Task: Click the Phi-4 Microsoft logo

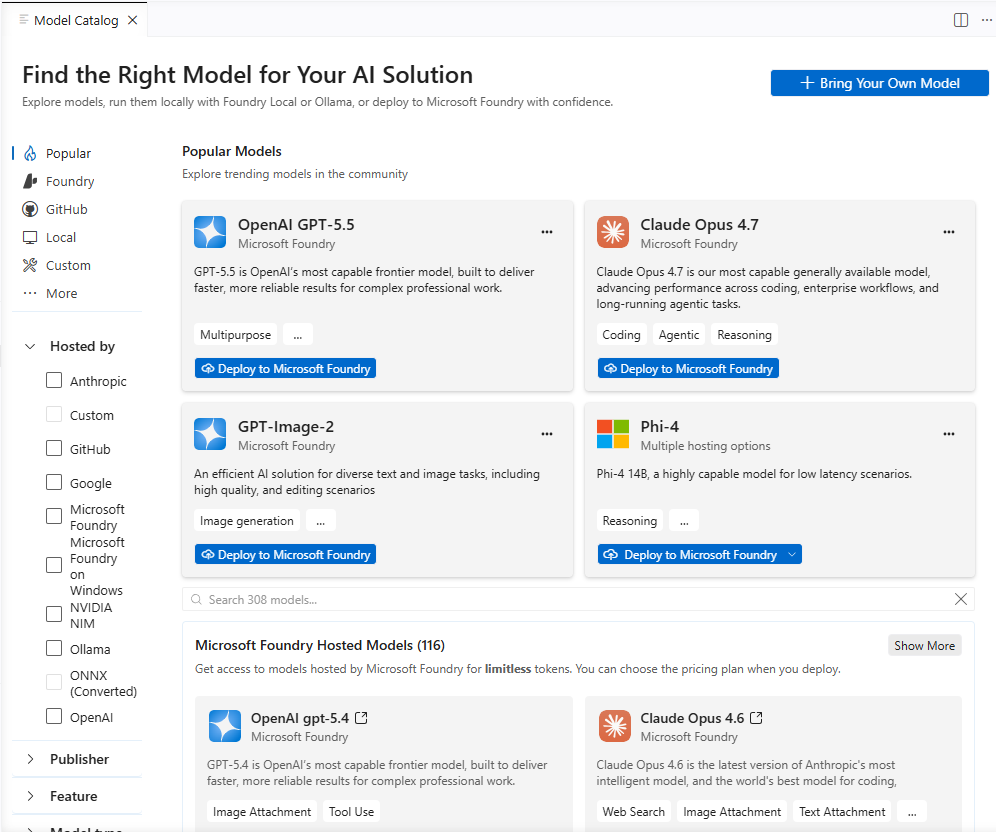Action: coord(612,434)
